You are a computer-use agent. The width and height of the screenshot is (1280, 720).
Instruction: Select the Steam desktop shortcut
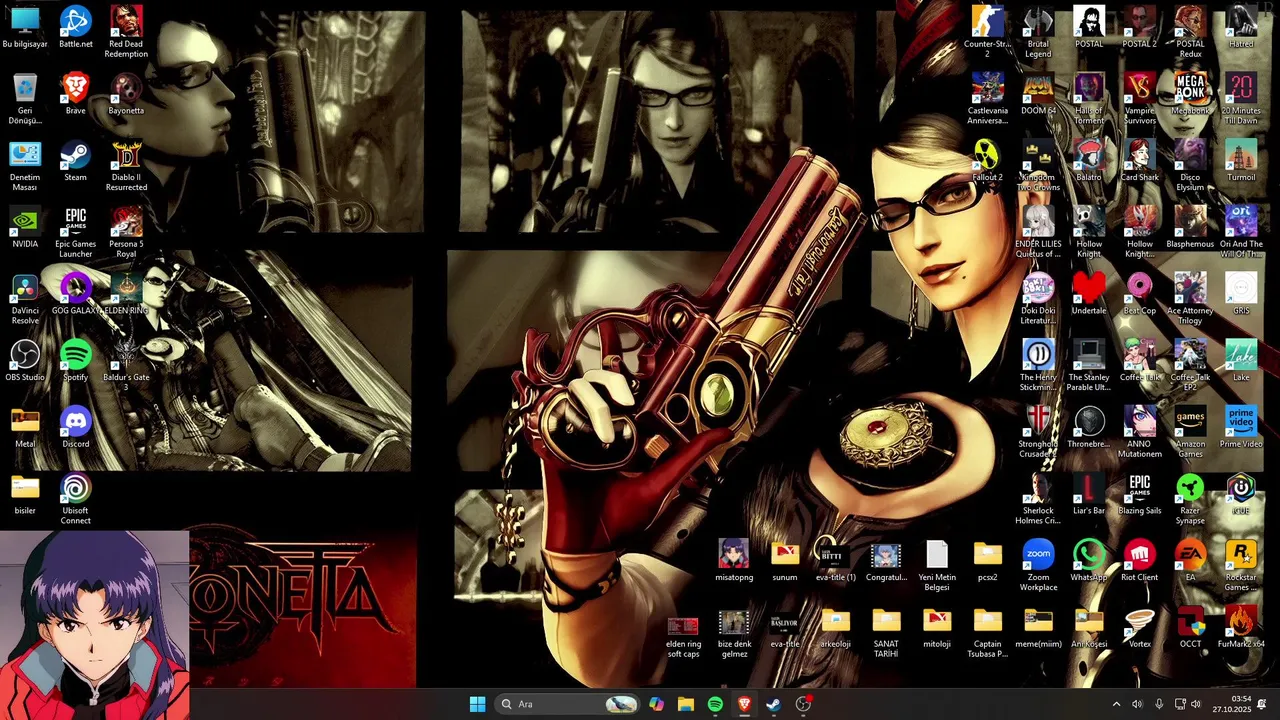(75, 162)
